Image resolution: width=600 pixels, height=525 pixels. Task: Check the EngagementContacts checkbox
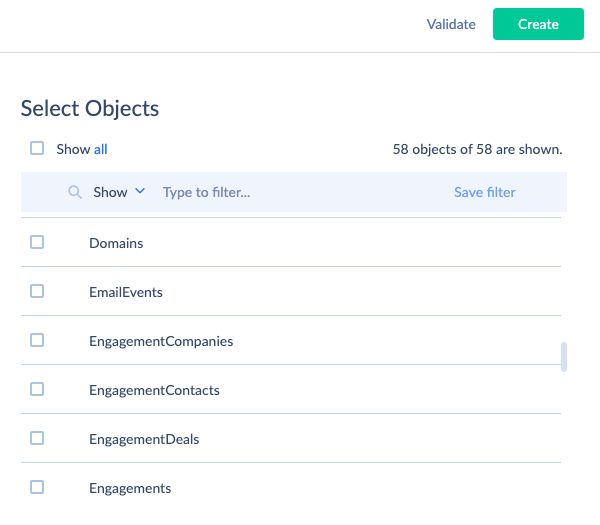click(x=37, y=389)
